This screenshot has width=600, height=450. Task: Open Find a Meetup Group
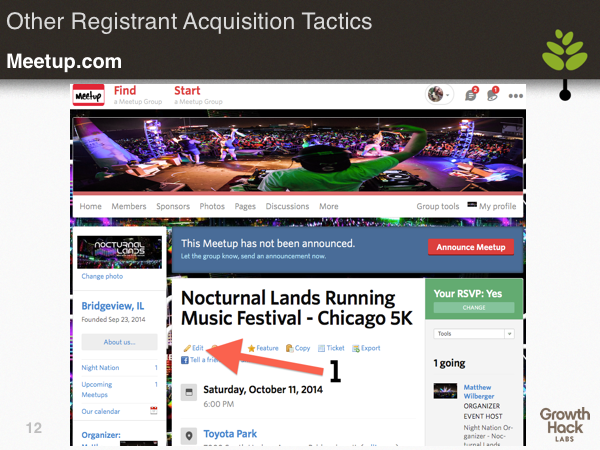pos(138,95)
